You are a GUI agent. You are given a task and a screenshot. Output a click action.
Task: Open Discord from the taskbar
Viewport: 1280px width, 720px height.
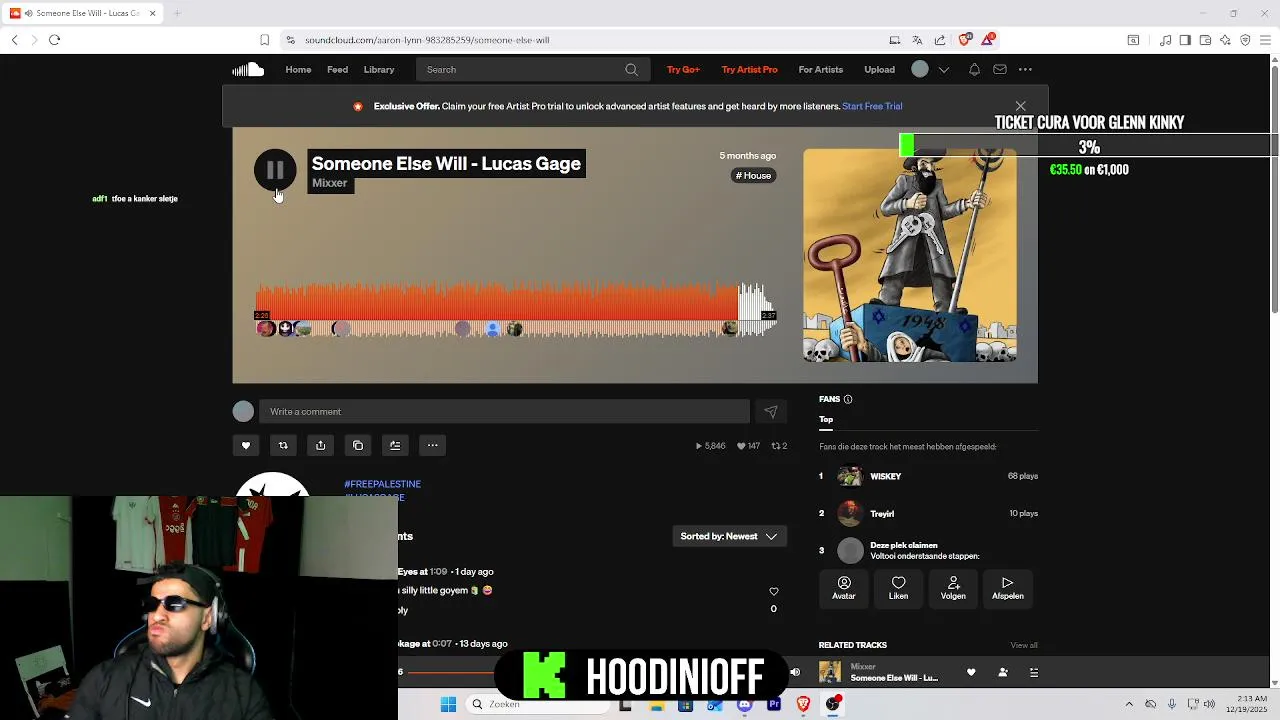point(744,705)
